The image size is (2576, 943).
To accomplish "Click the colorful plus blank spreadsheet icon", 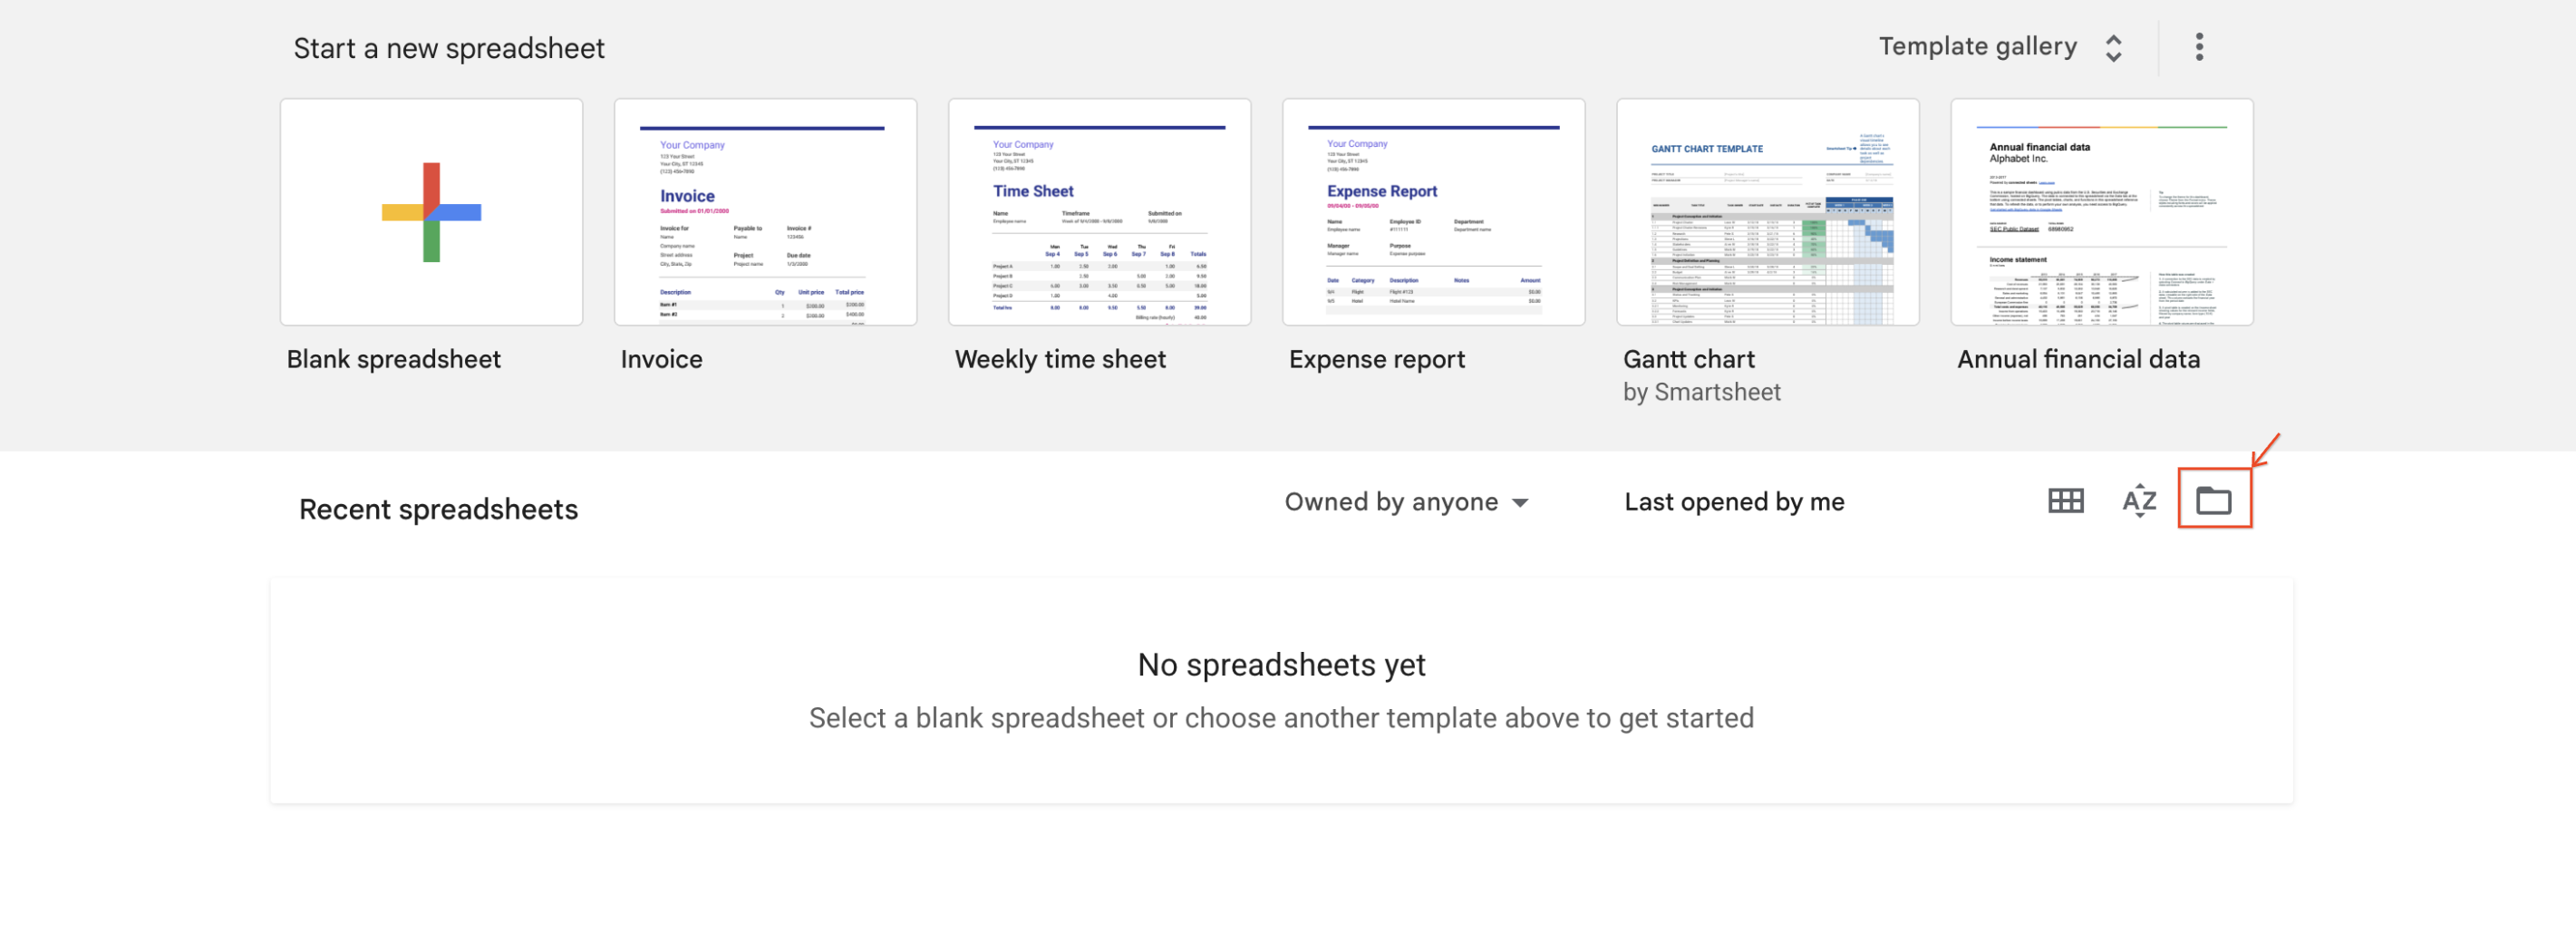I will coord(431,212).
